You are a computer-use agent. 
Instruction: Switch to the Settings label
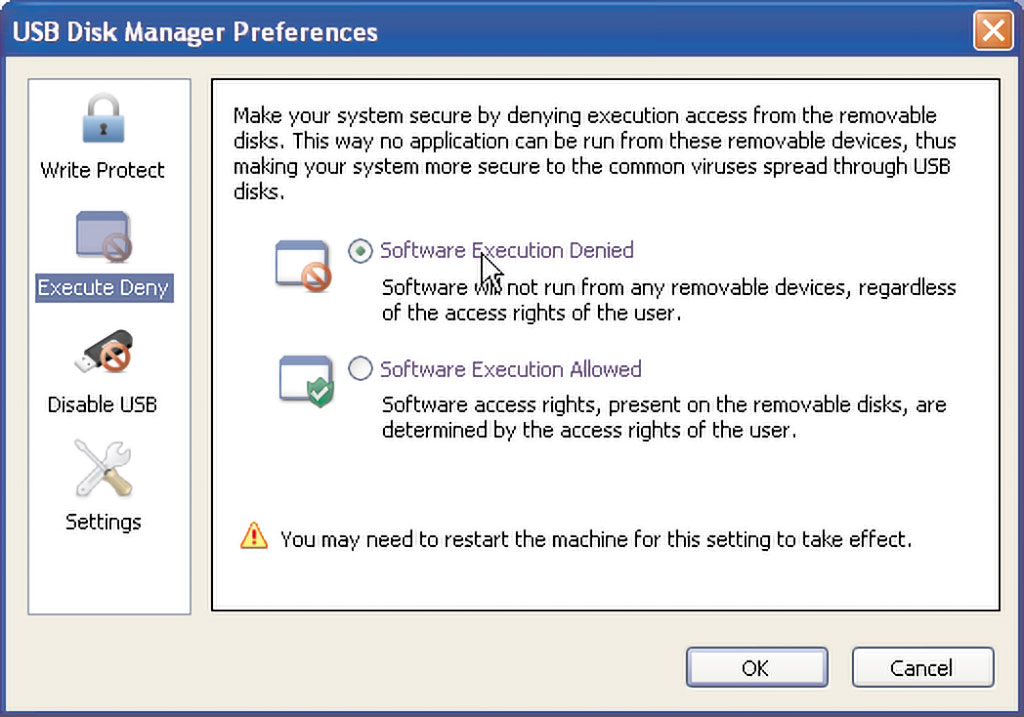point(103,522)
